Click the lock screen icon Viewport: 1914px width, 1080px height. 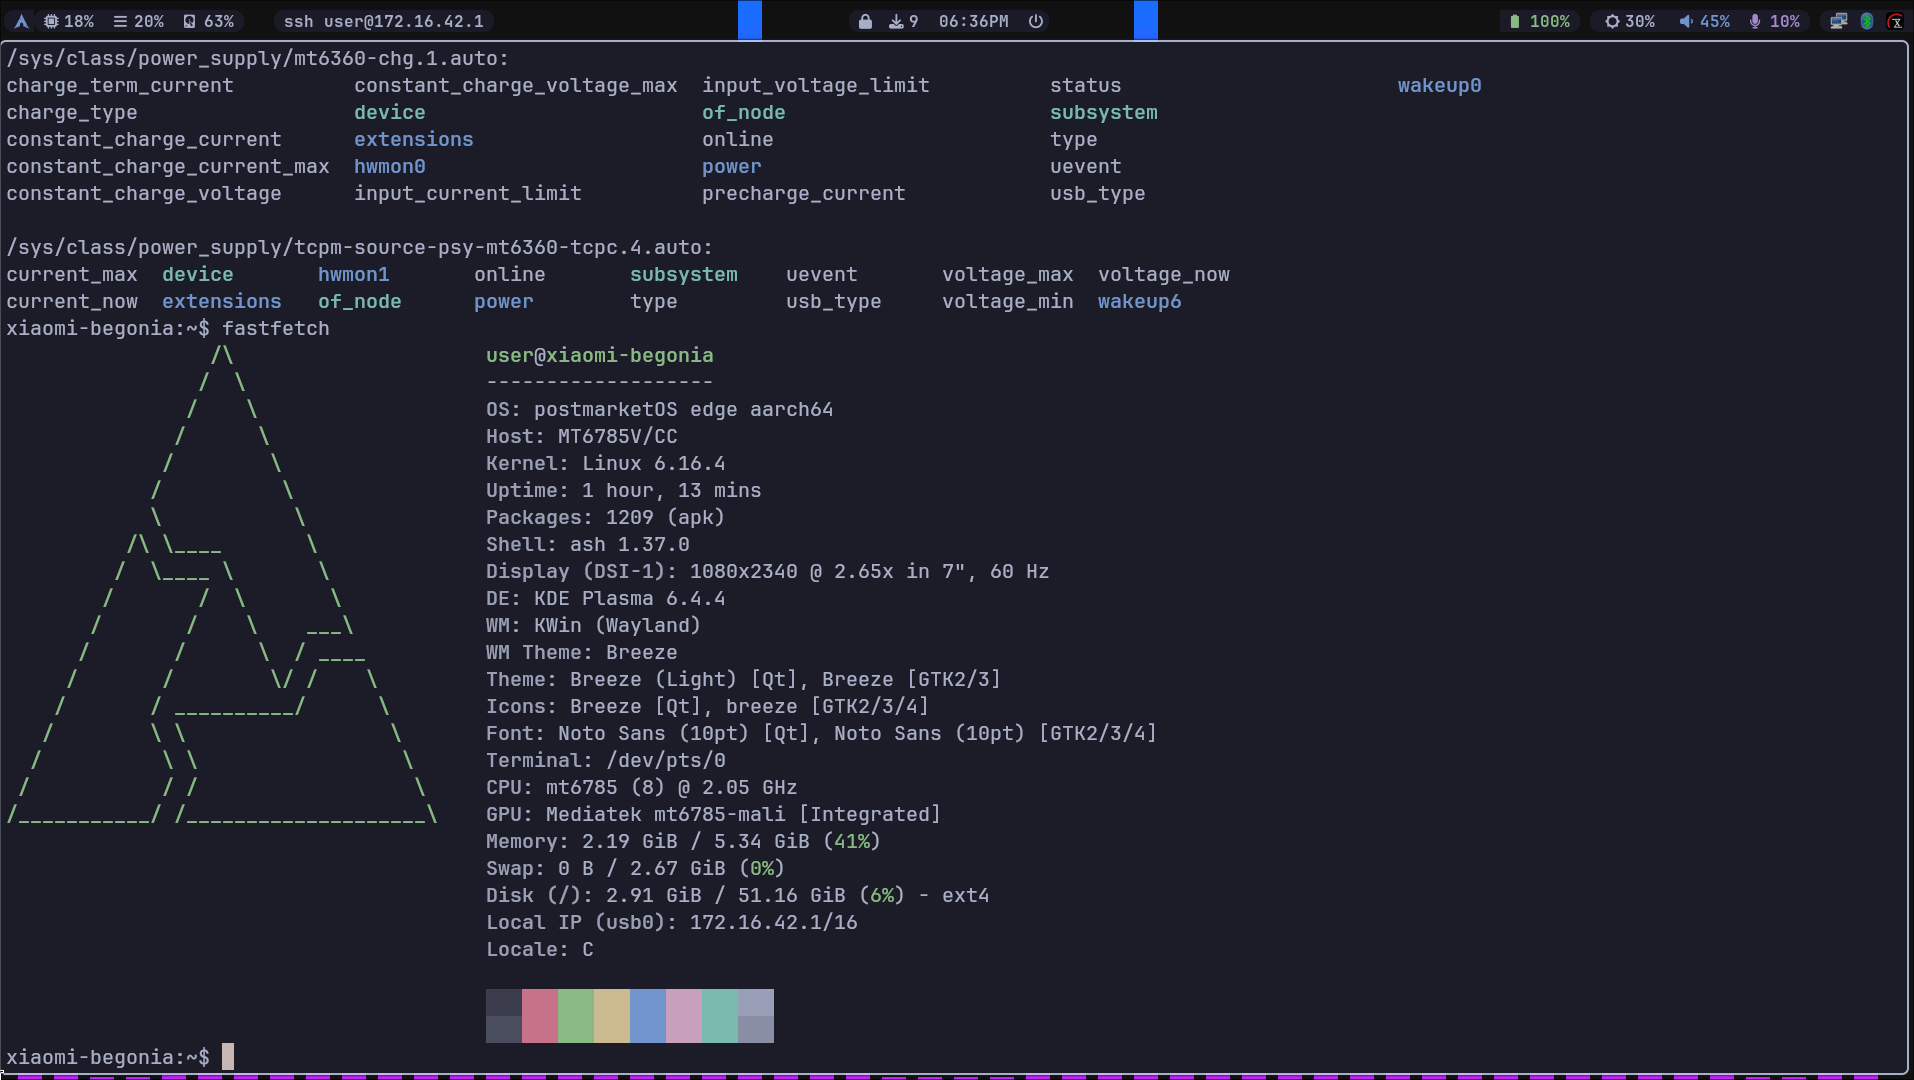coord(865,21)
